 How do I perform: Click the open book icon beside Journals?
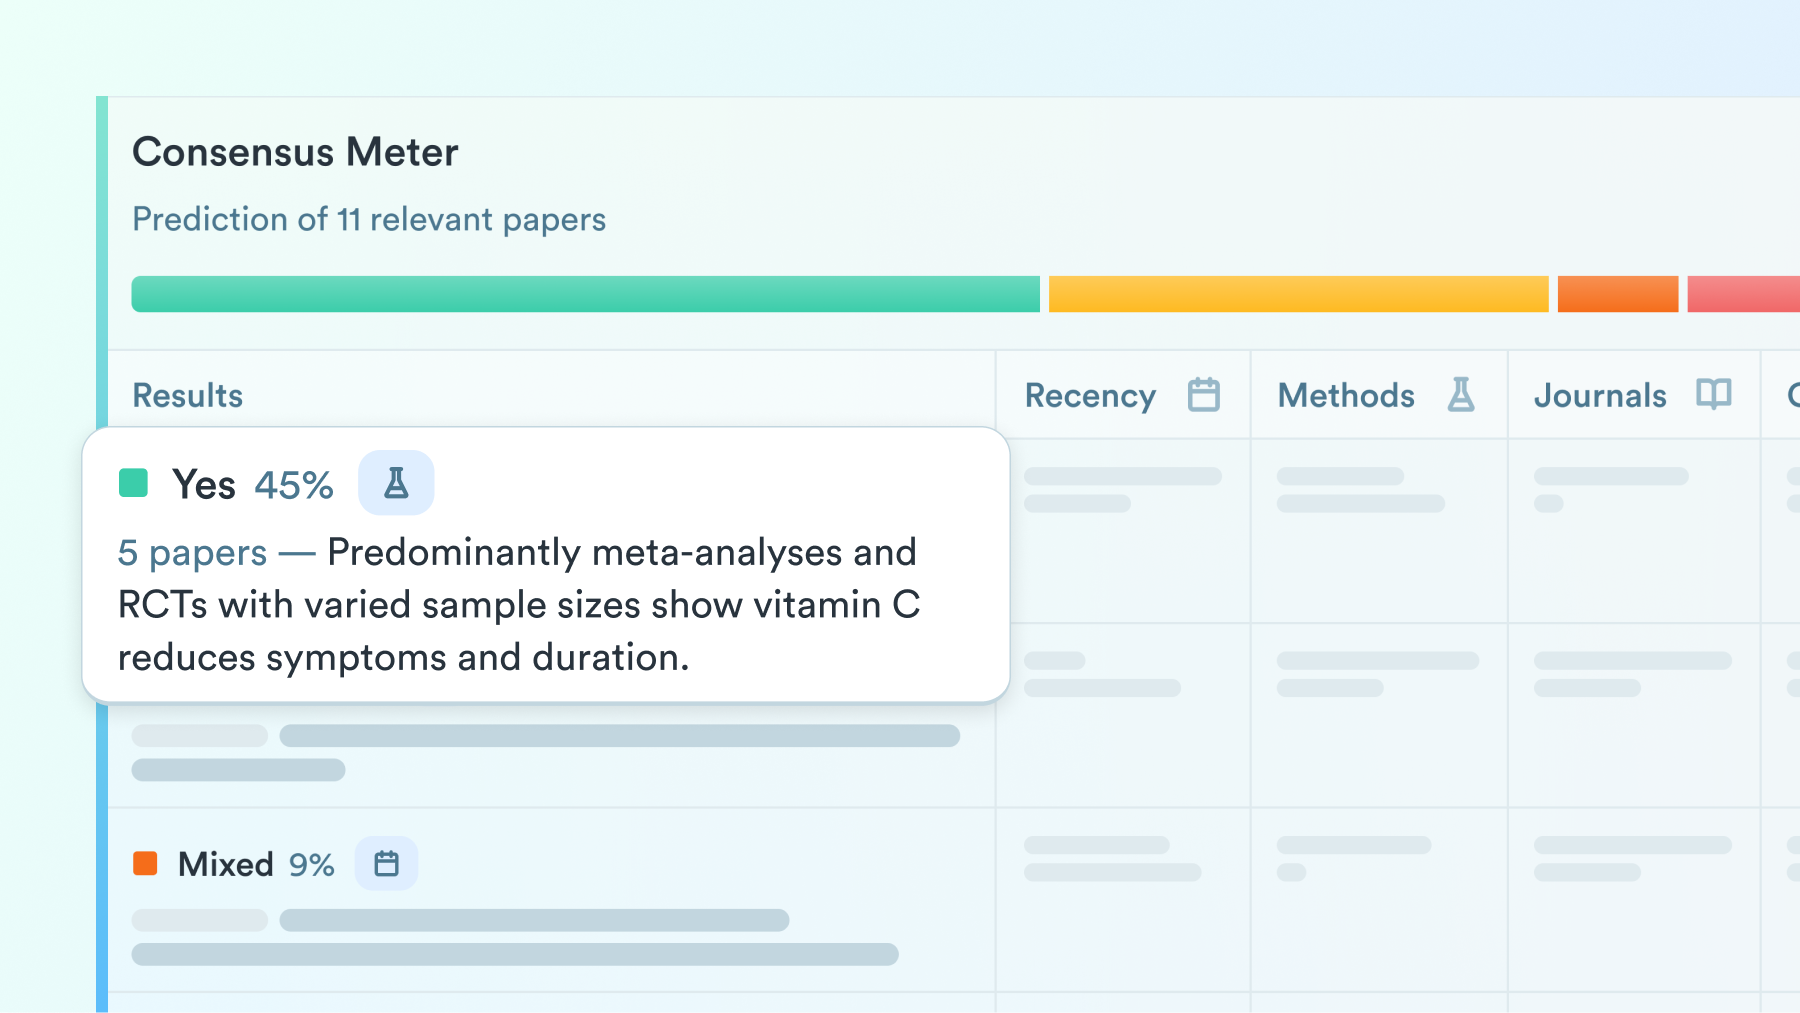1713,394
